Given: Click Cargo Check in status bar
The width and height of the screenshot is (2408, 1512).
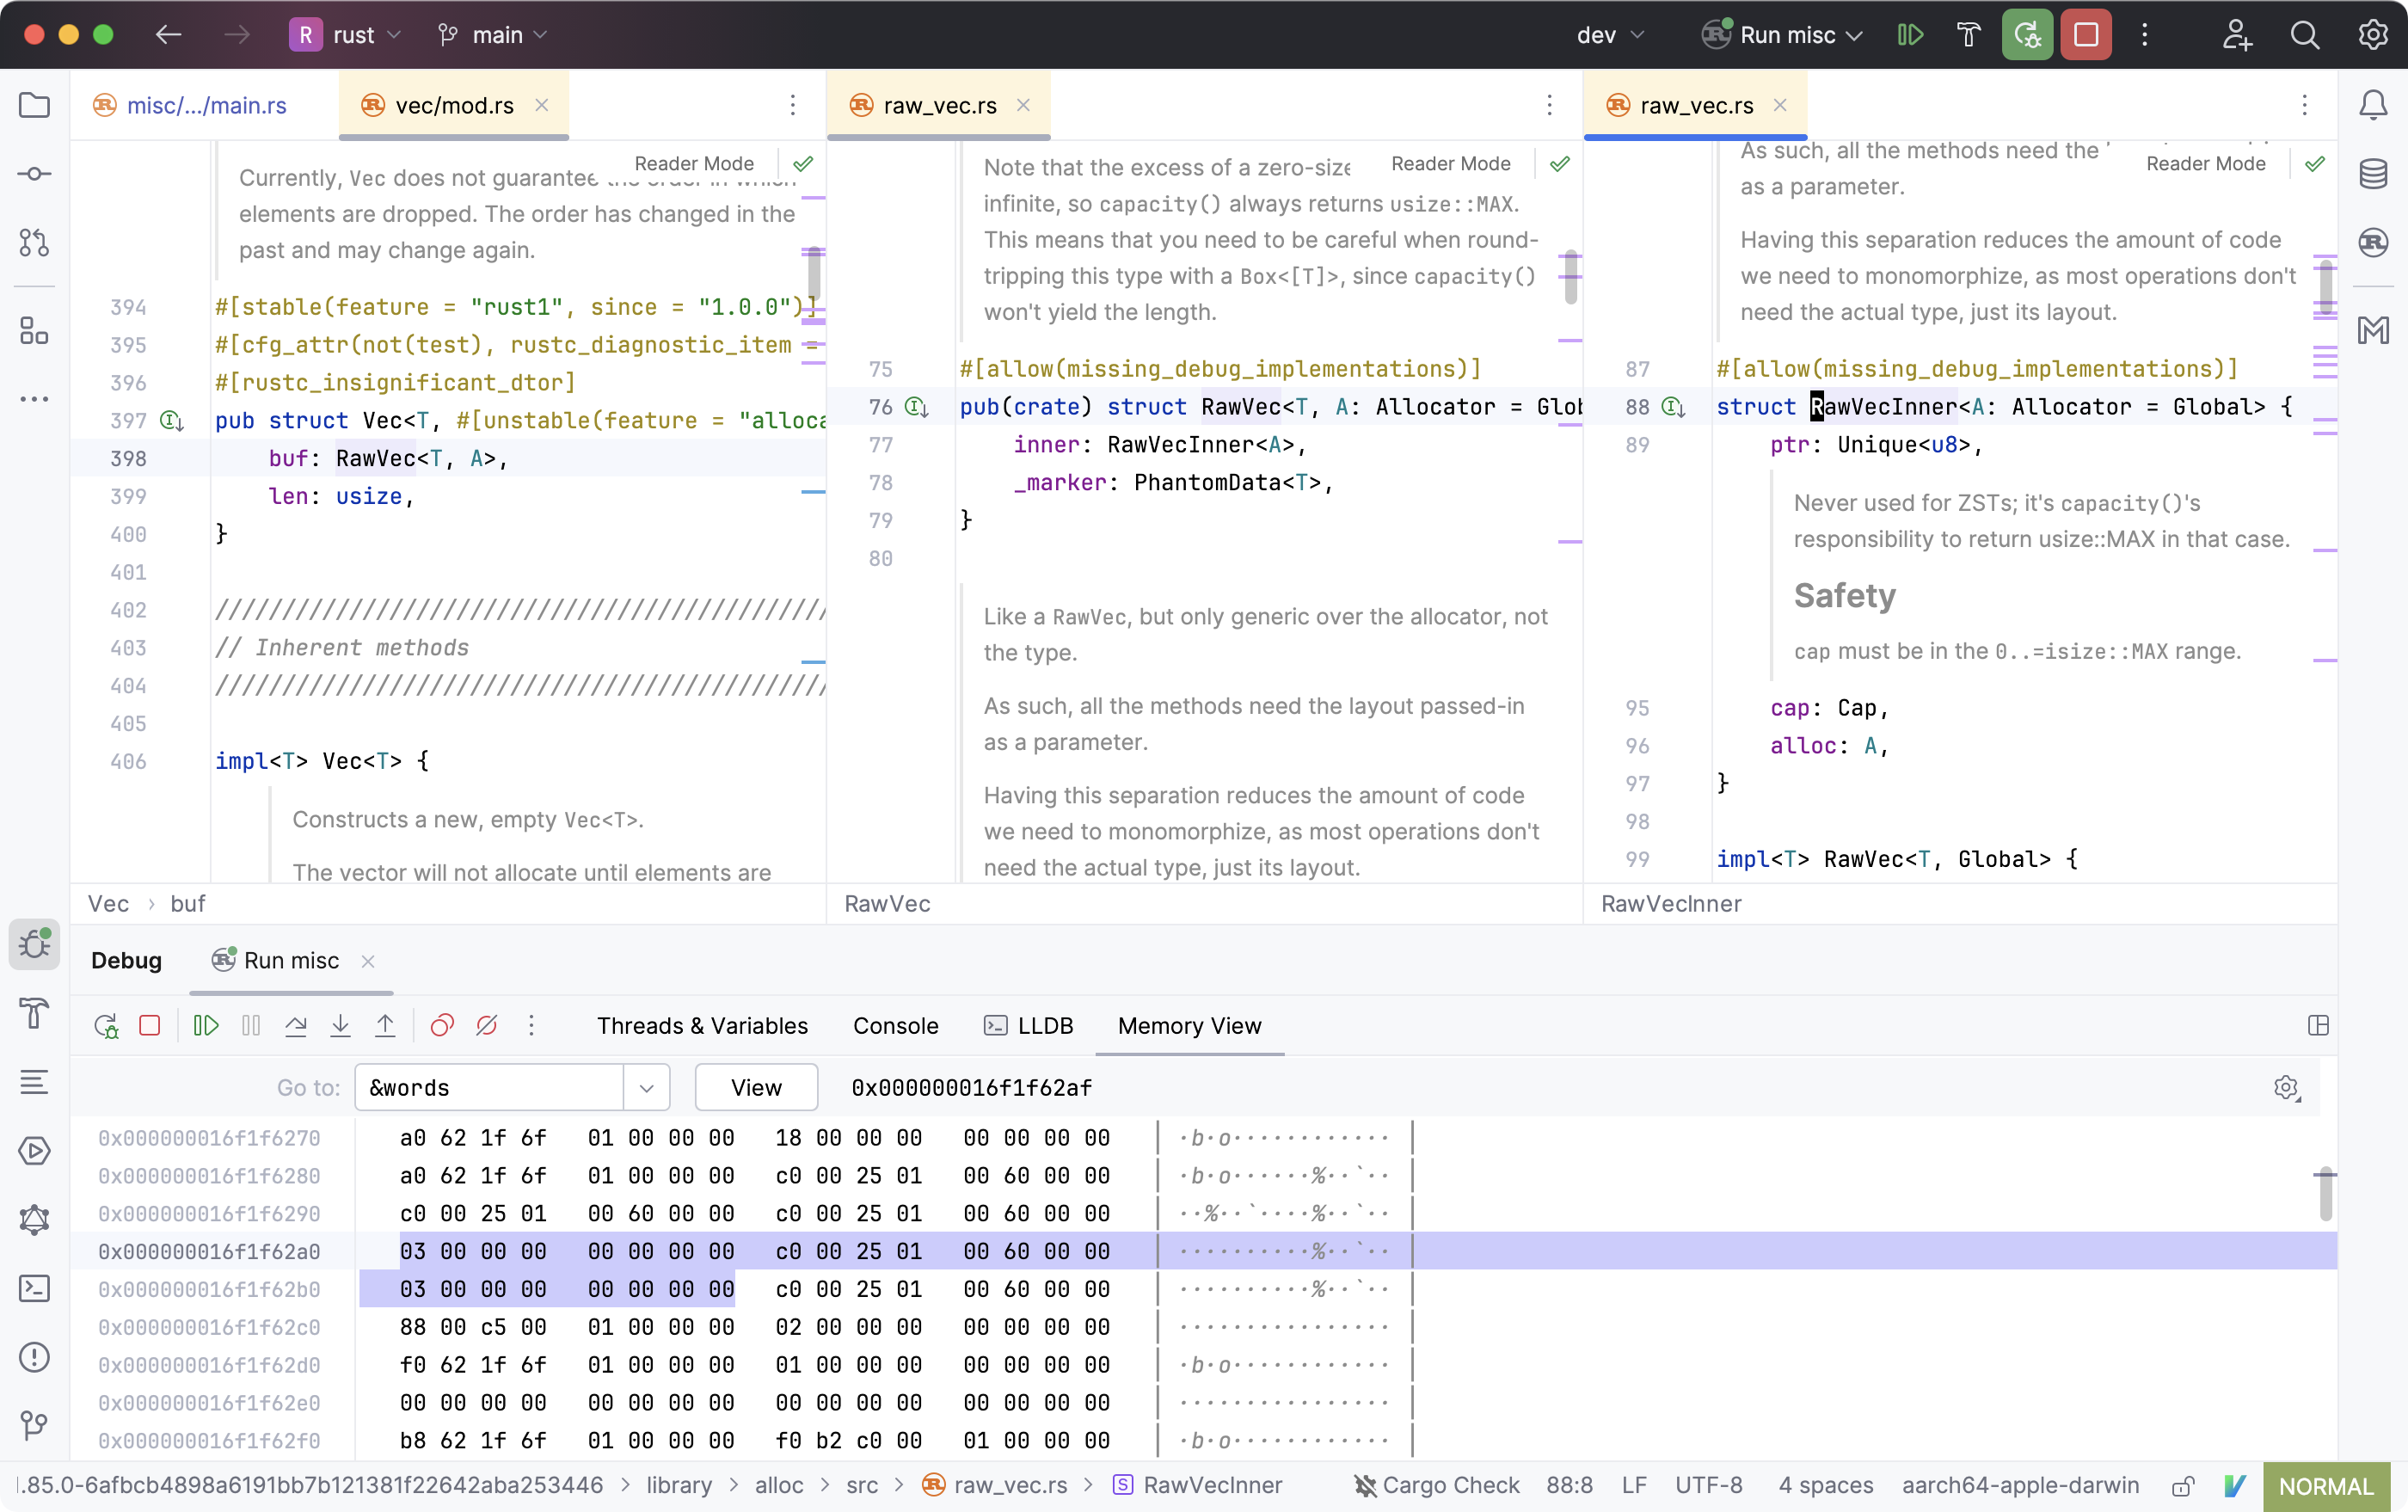Looking at the screenshot, I should point(1435,1486).
